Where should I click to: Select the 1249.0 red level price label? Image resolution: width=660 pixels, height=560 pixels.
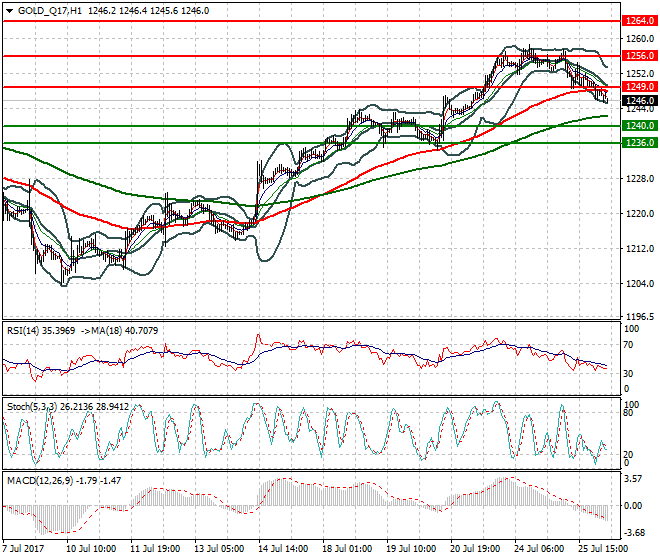(x=640, y=87)
